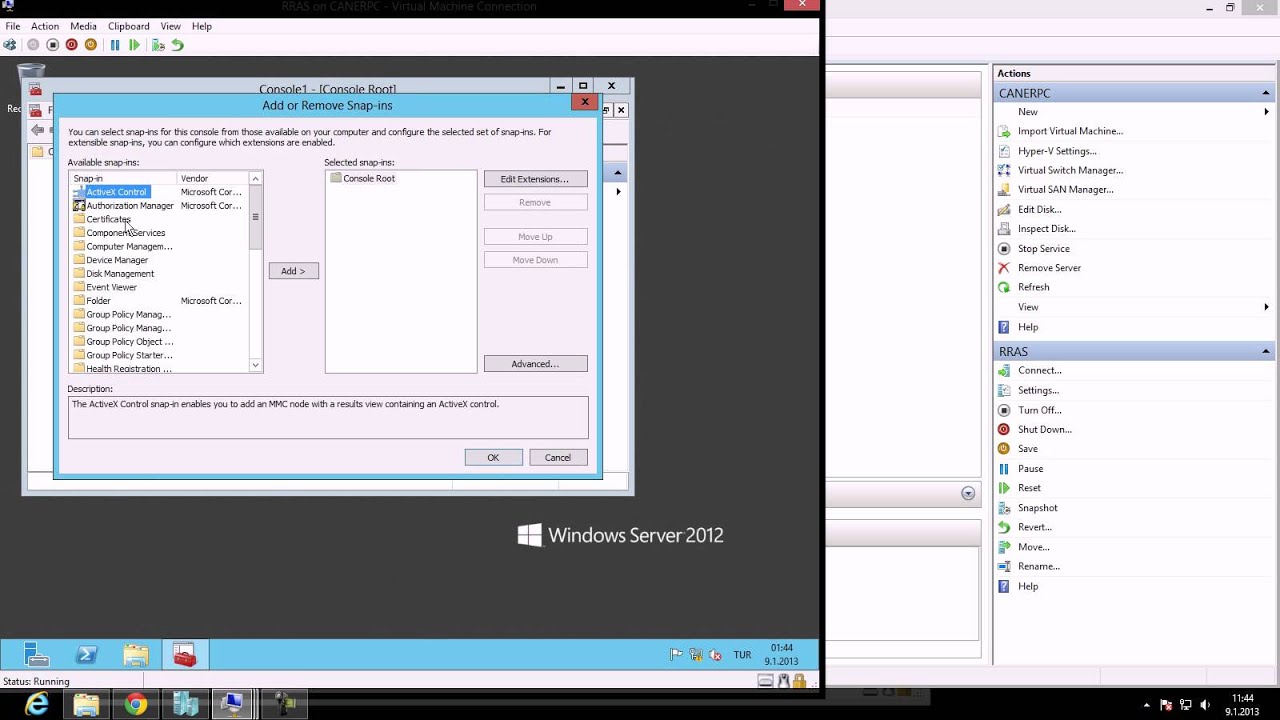
Task: Click MMC toolbox icon on guest taskbar
Action: click(185, 655)
